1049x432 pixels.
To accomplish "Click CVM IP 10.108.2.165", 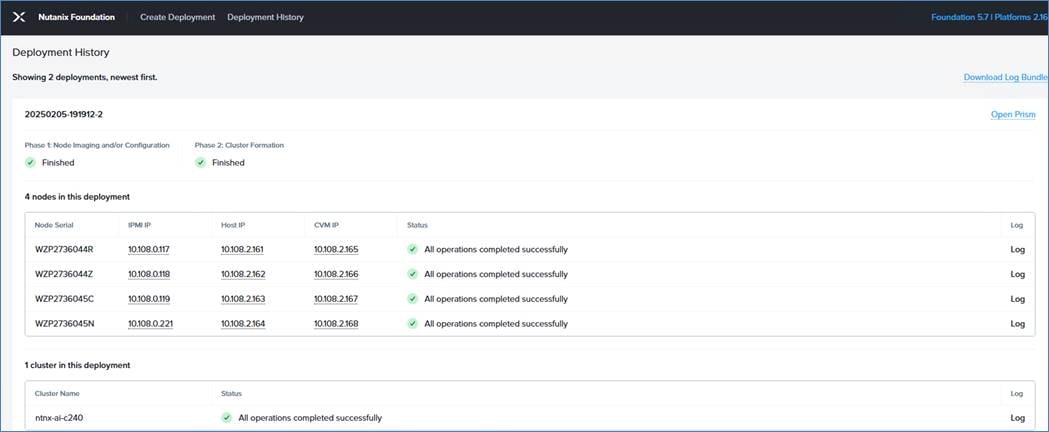I will point(336,250).
